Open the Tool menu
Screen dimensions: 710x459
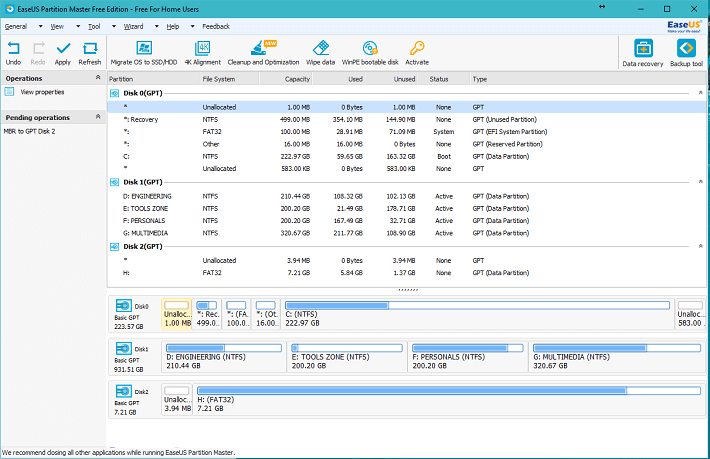point(94,27)
